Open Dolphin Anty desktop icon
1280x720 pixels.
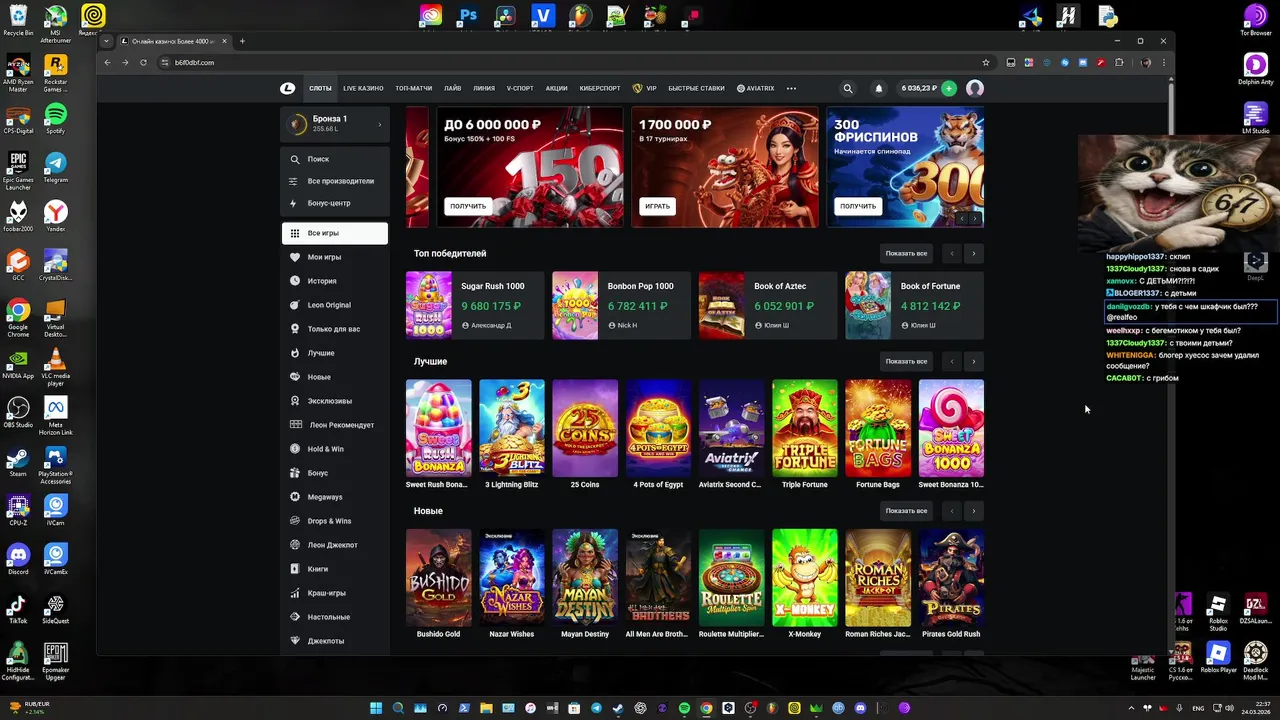(1255, 68)
